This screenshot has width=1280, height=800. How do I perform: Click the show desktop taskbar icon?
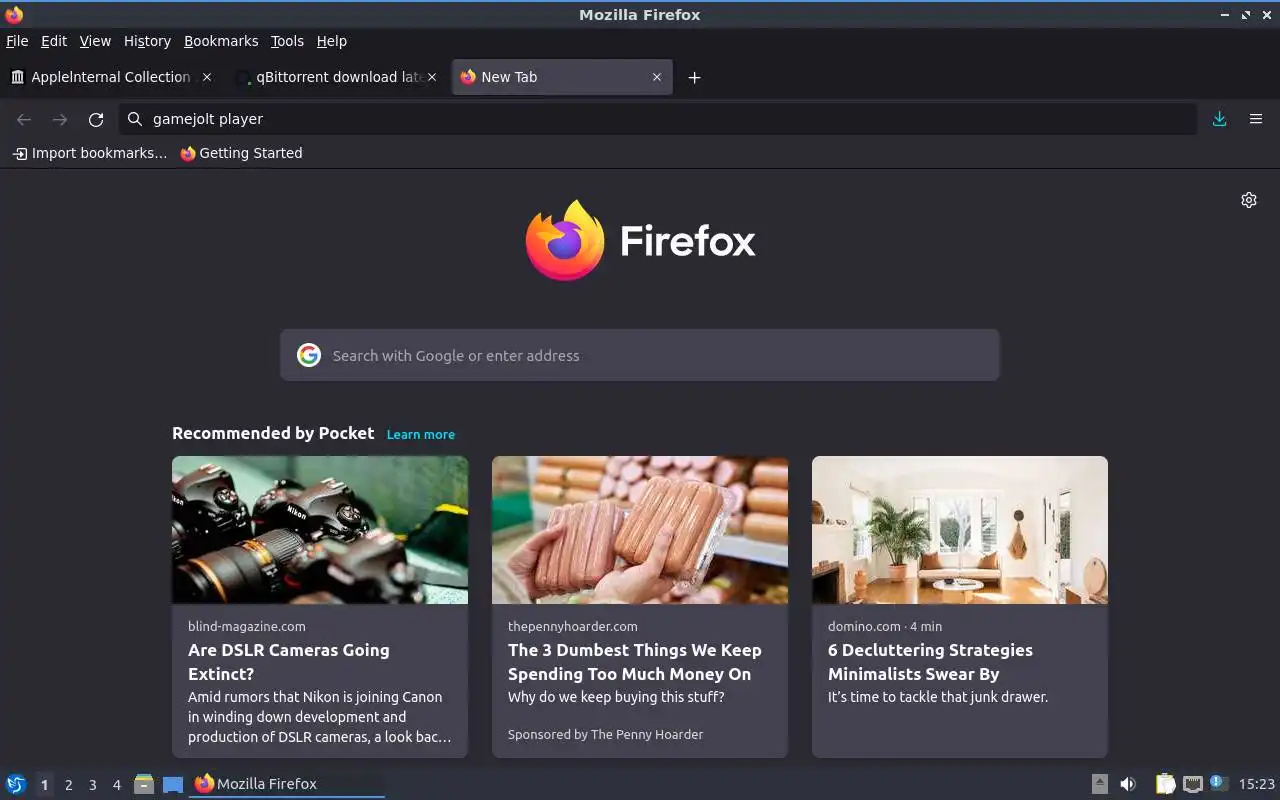click(173, 784)
